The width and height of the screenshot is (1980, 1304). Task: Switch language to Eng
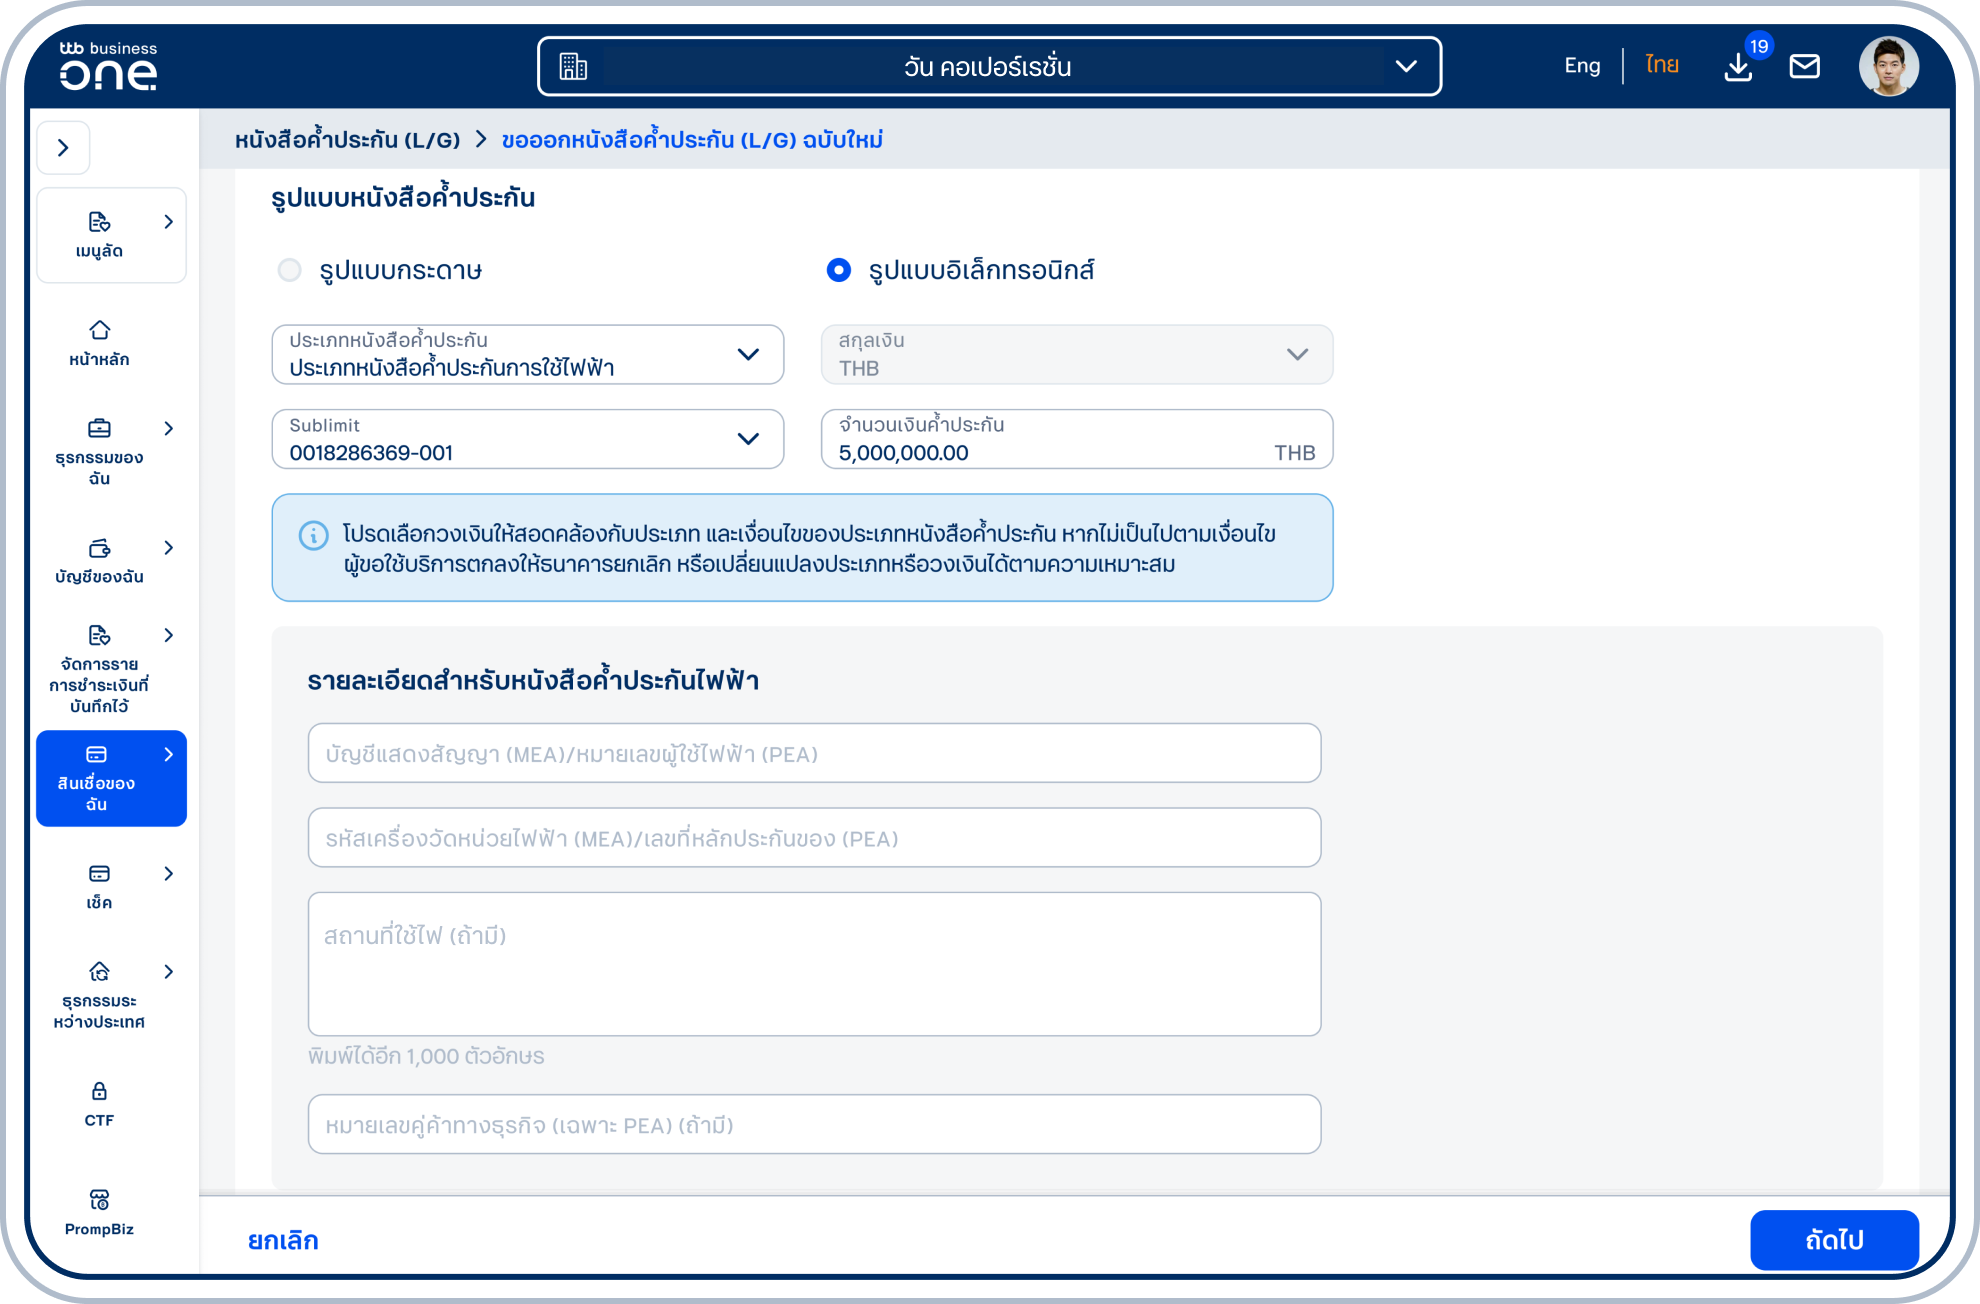click(x=1581, y=66)
